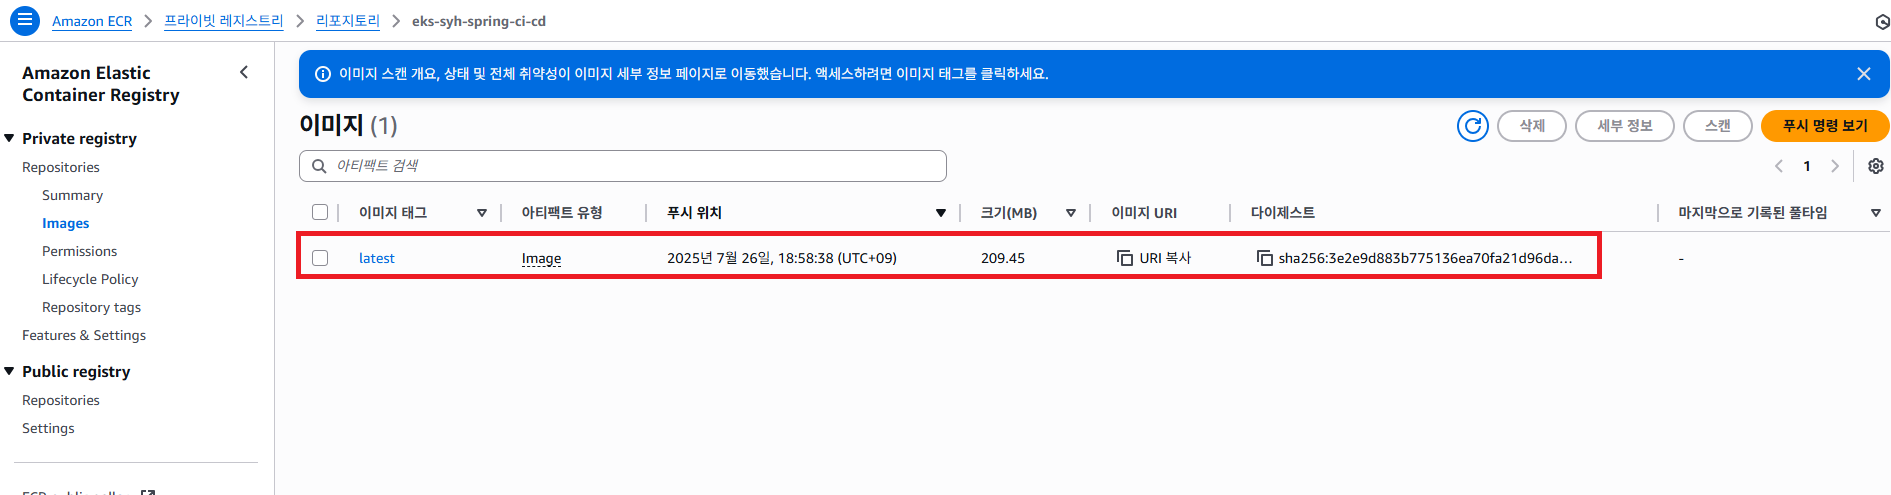The width and height of the screenshot is (1891, 495).
Task: Click URI 복사 text
Action: (1165, 258)
